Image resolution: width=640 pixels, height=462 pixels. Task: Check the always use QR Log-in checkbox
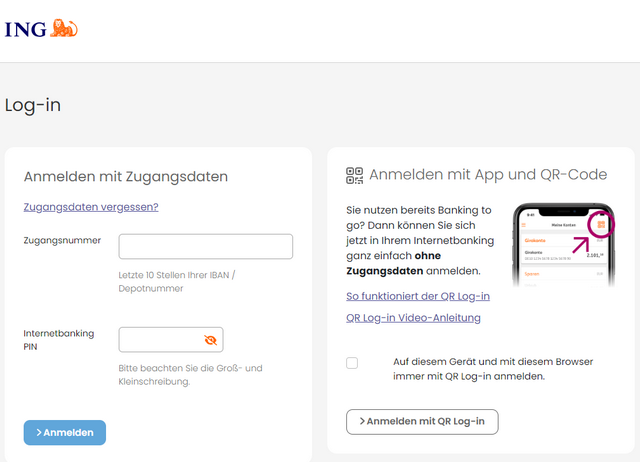coord(352,363)
